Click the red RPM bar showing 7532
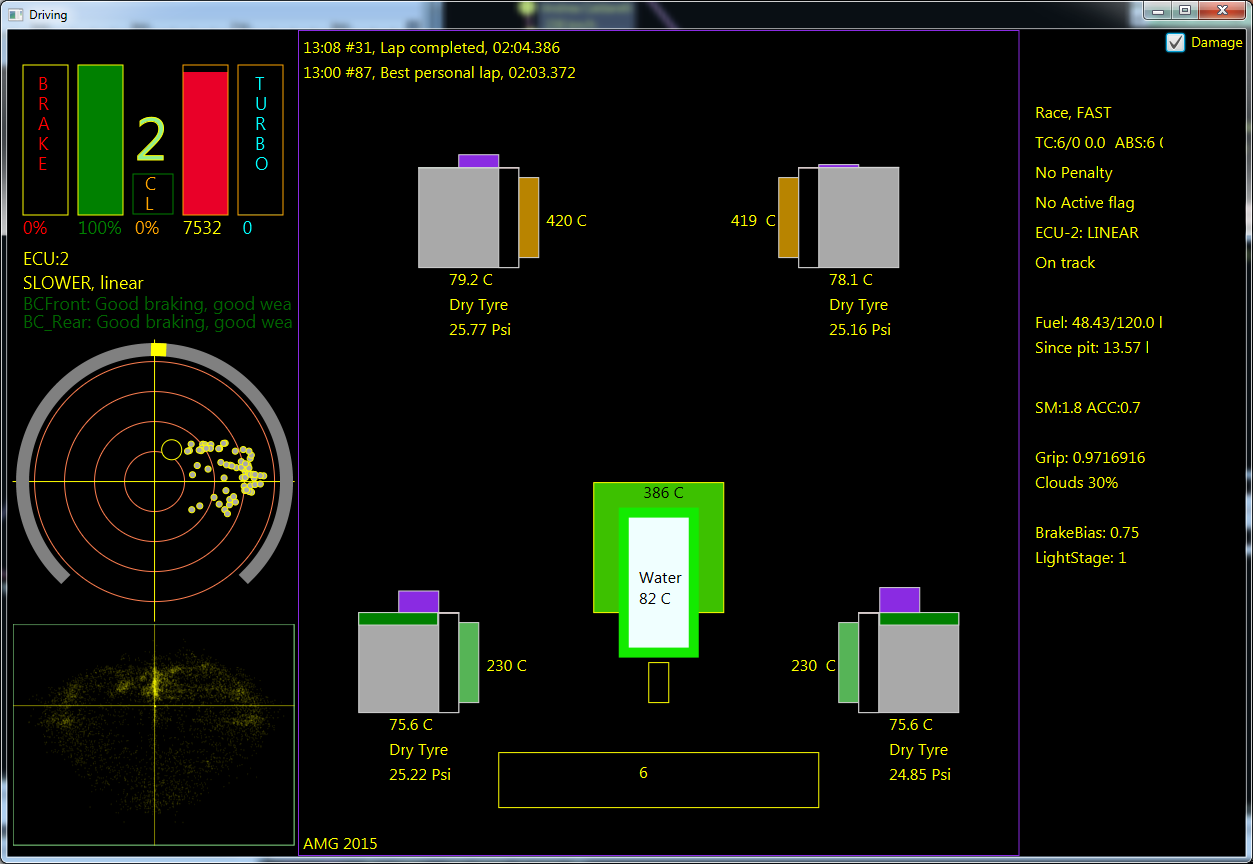The width and height of the screenshot is (1253, 864). coord(204,140)
